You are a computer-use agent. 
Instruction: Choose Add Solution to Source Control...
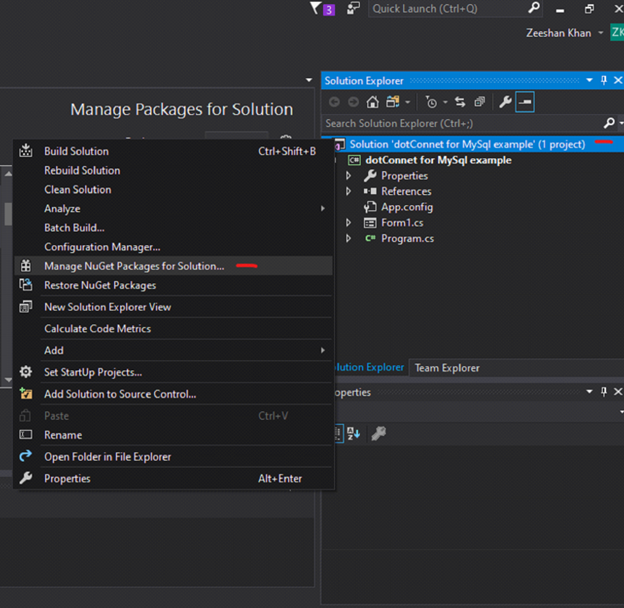[174, 394]
